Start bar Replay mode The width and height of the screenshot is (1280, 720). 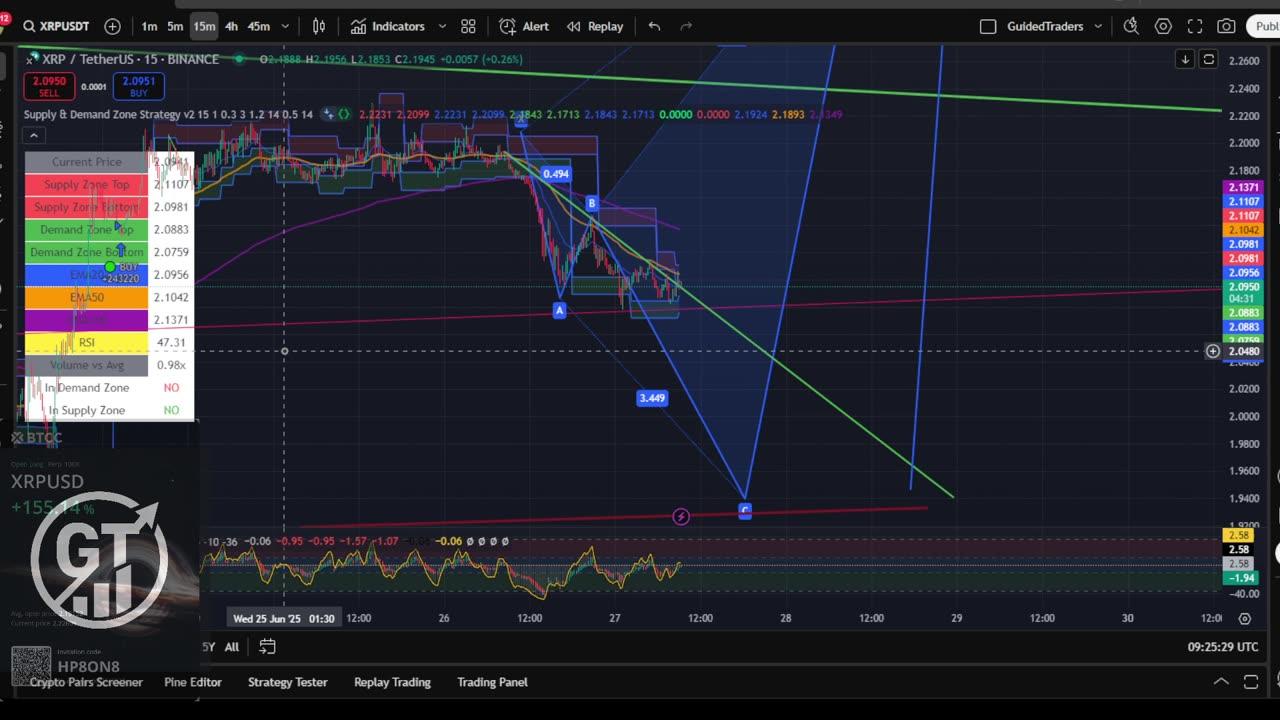tap(594, 26)
